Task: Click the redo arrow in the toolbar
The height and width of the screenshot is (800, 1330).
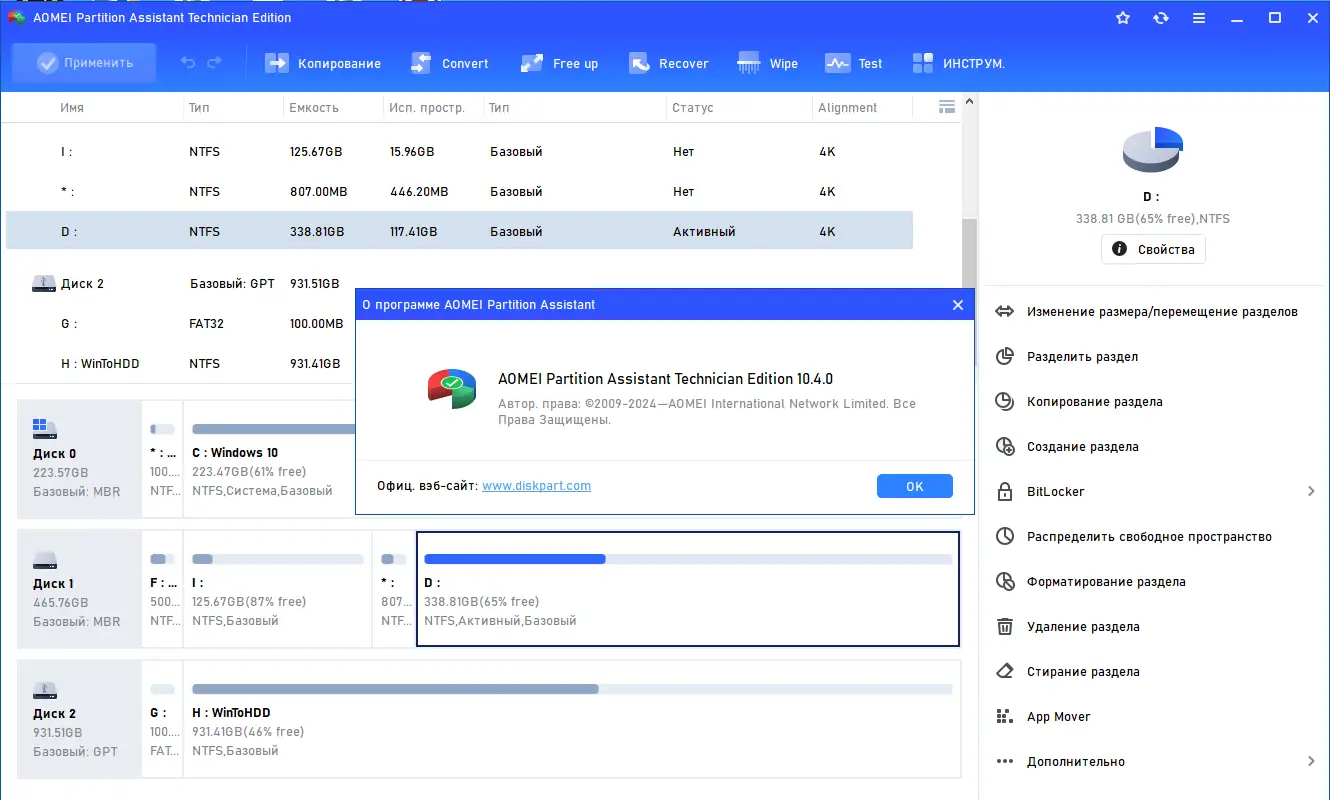Action: [214, 63]
